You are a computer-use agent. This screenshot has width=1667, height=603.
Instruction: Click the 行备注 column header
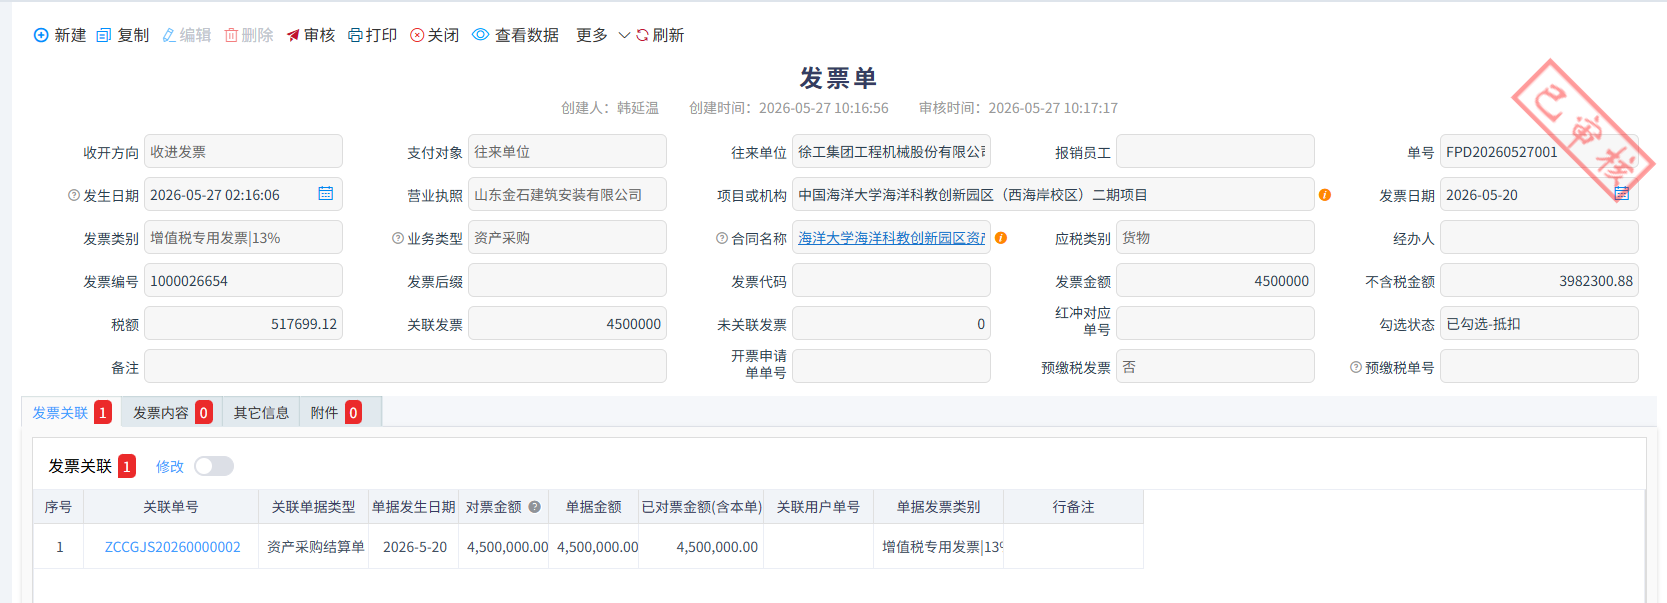1074,507
